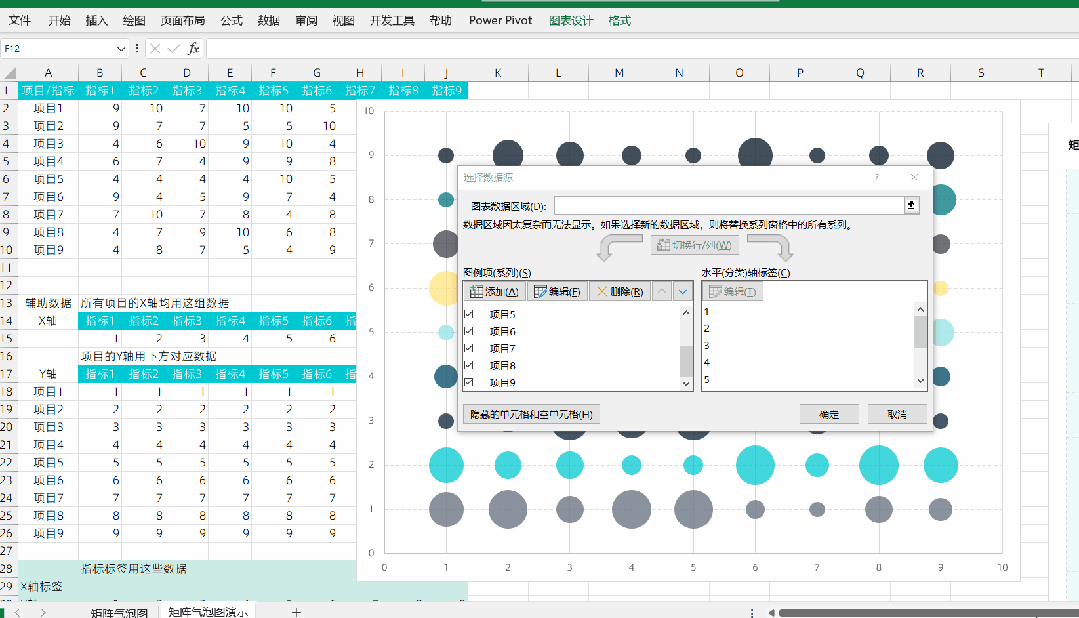Add a new sheet with plus icon
Viewport: 1079px width, 618px height.
[x=296, y=612]
